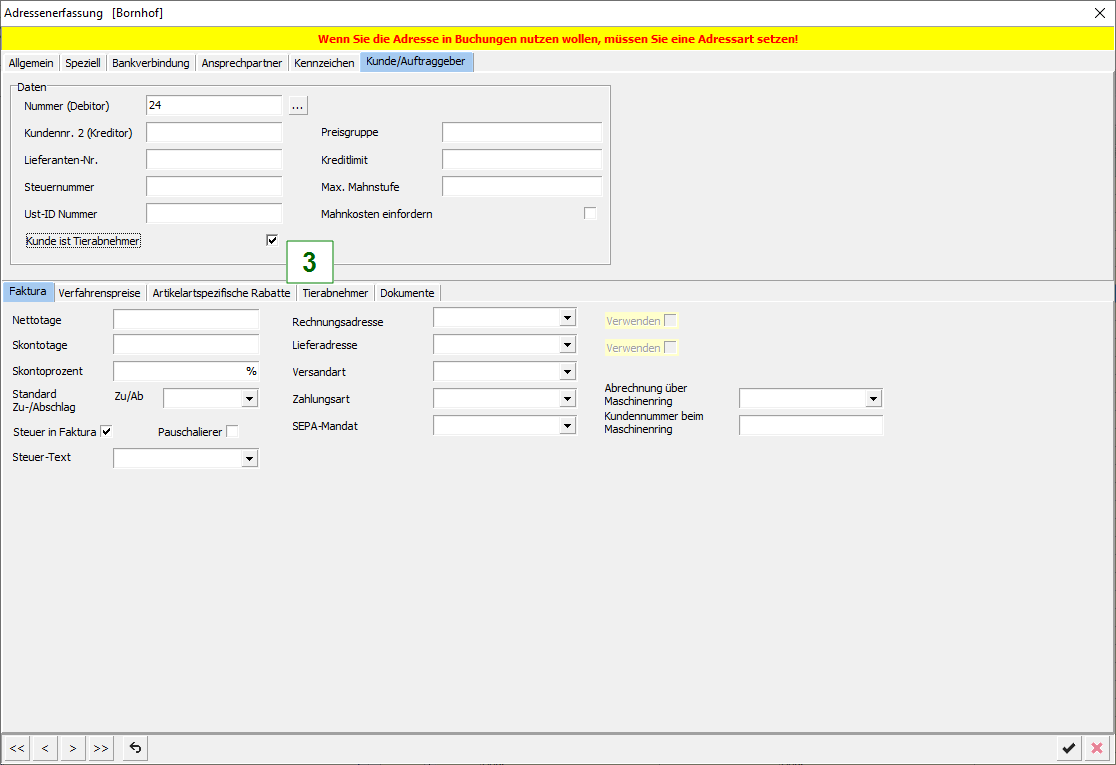Viewport: 1116px width, 765px height.
Task: Open the Rechnungsadresse dropdown
Action: click(568, 318)
